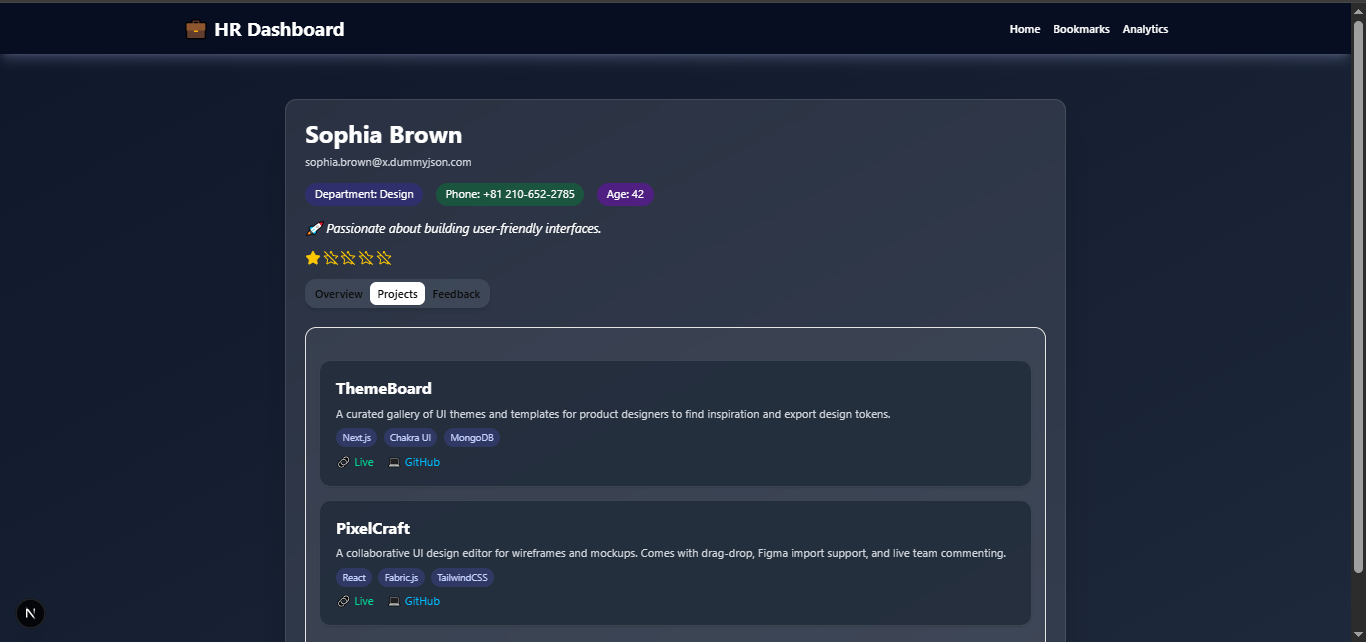Set rating to five stars
The height and width of the screenshot is (642, 1366).
[x=384, y=258]
